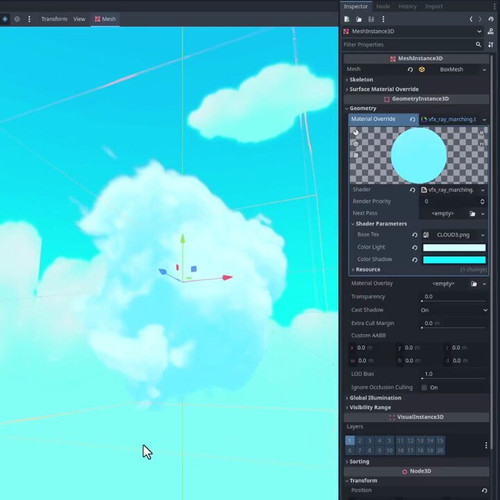Revert the Position property

484,490
